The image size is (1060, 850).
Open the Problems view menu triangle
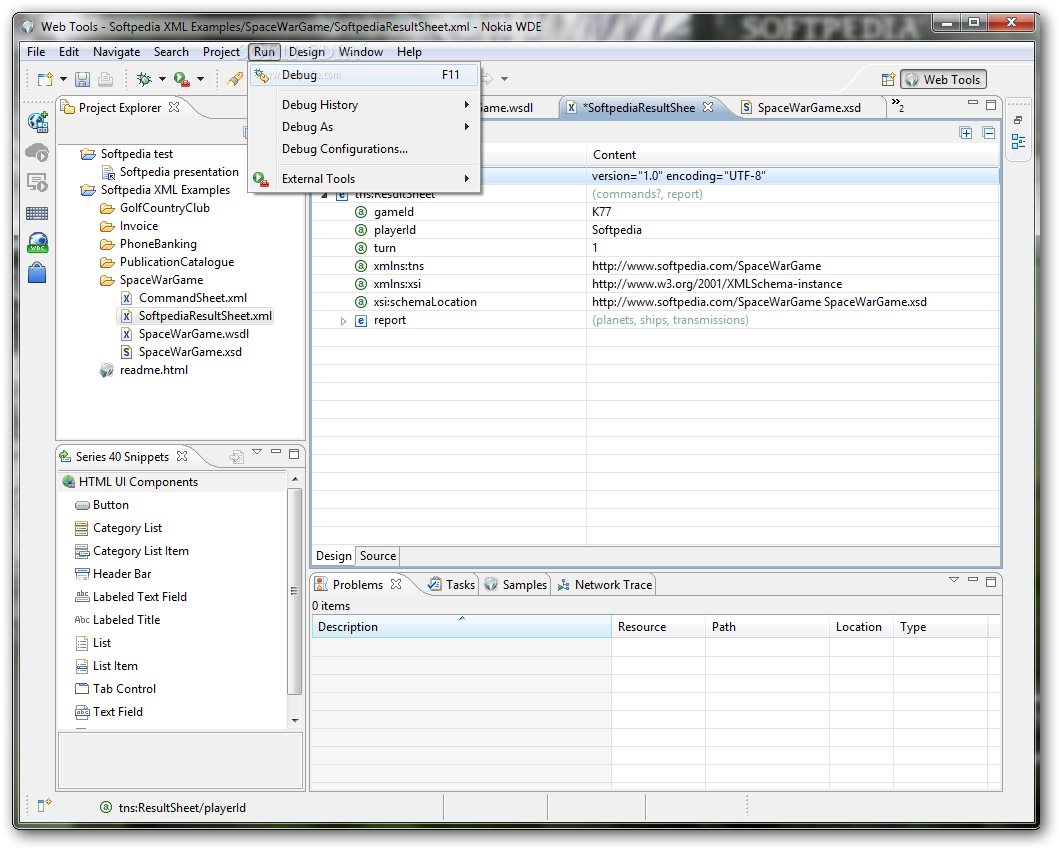click(954, 580)
